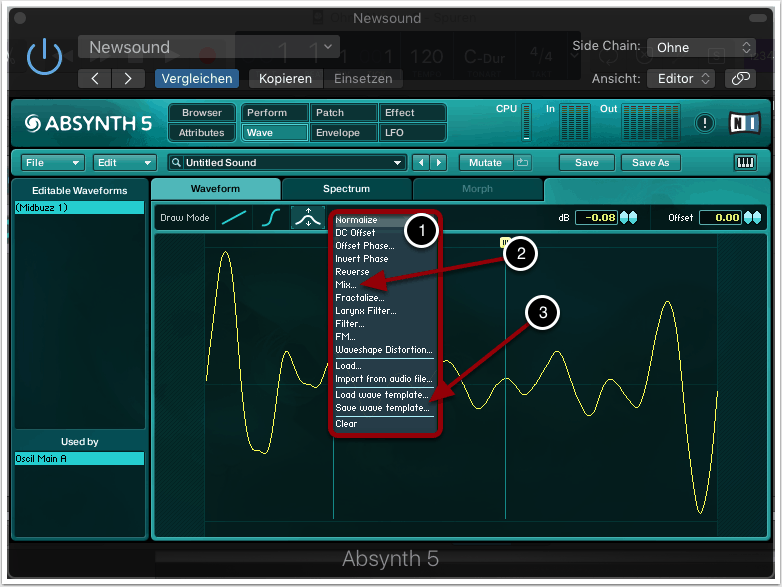Click the Untitled Sound search field
Image resolution: width=782 pixels, height=587 pixels.
(286, 162)
